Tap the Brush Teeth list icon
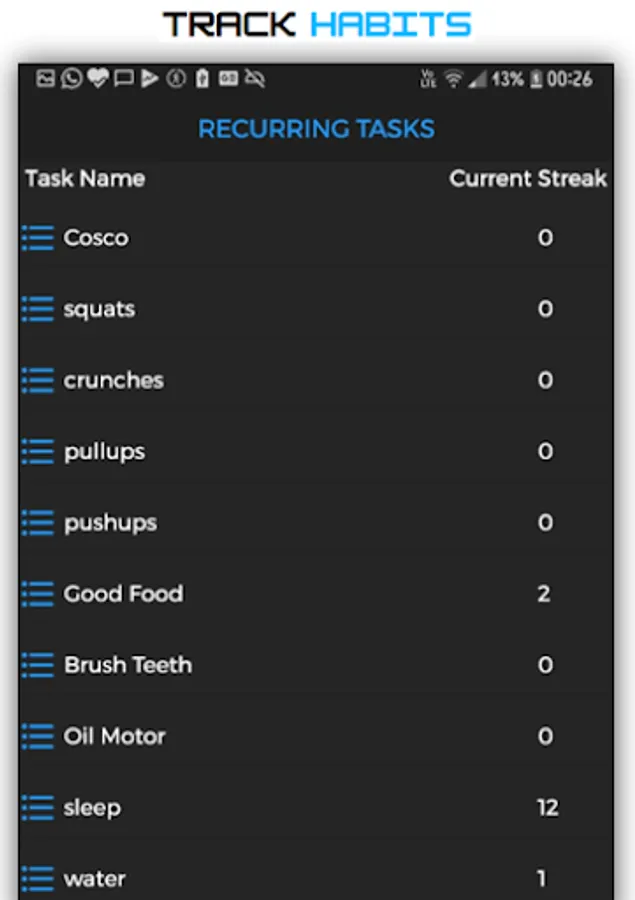This screenshot has width=635, height=900. [38, 665]
